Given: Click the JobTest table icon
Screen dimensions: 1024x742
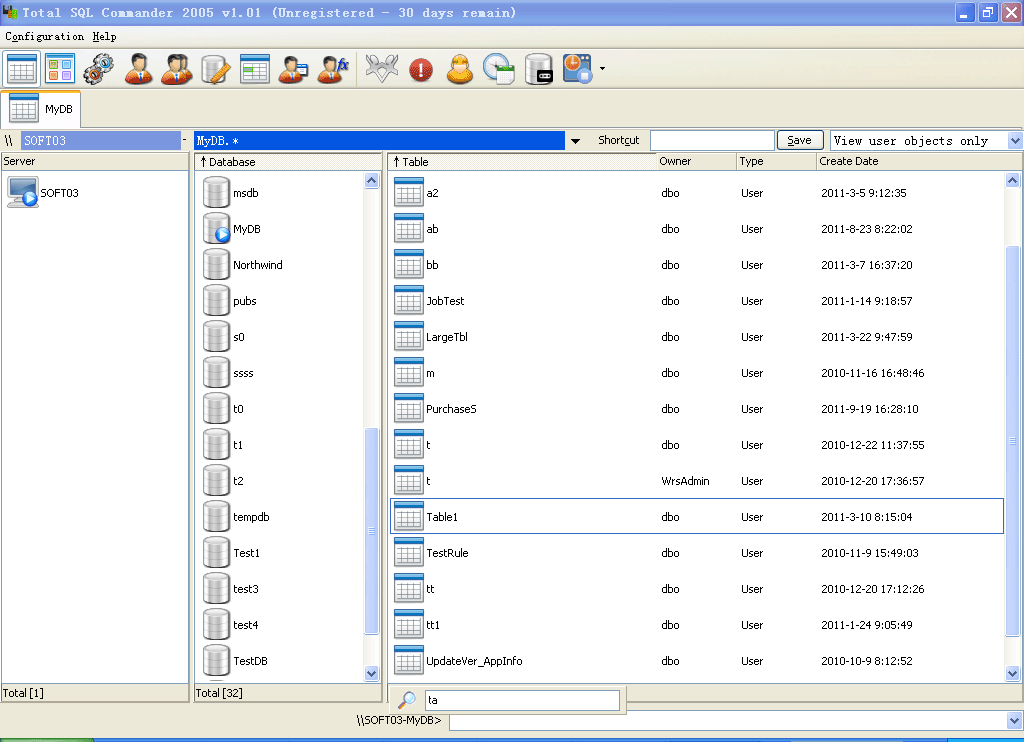Looking at the screenshot, I should click(x=409, y=300).
